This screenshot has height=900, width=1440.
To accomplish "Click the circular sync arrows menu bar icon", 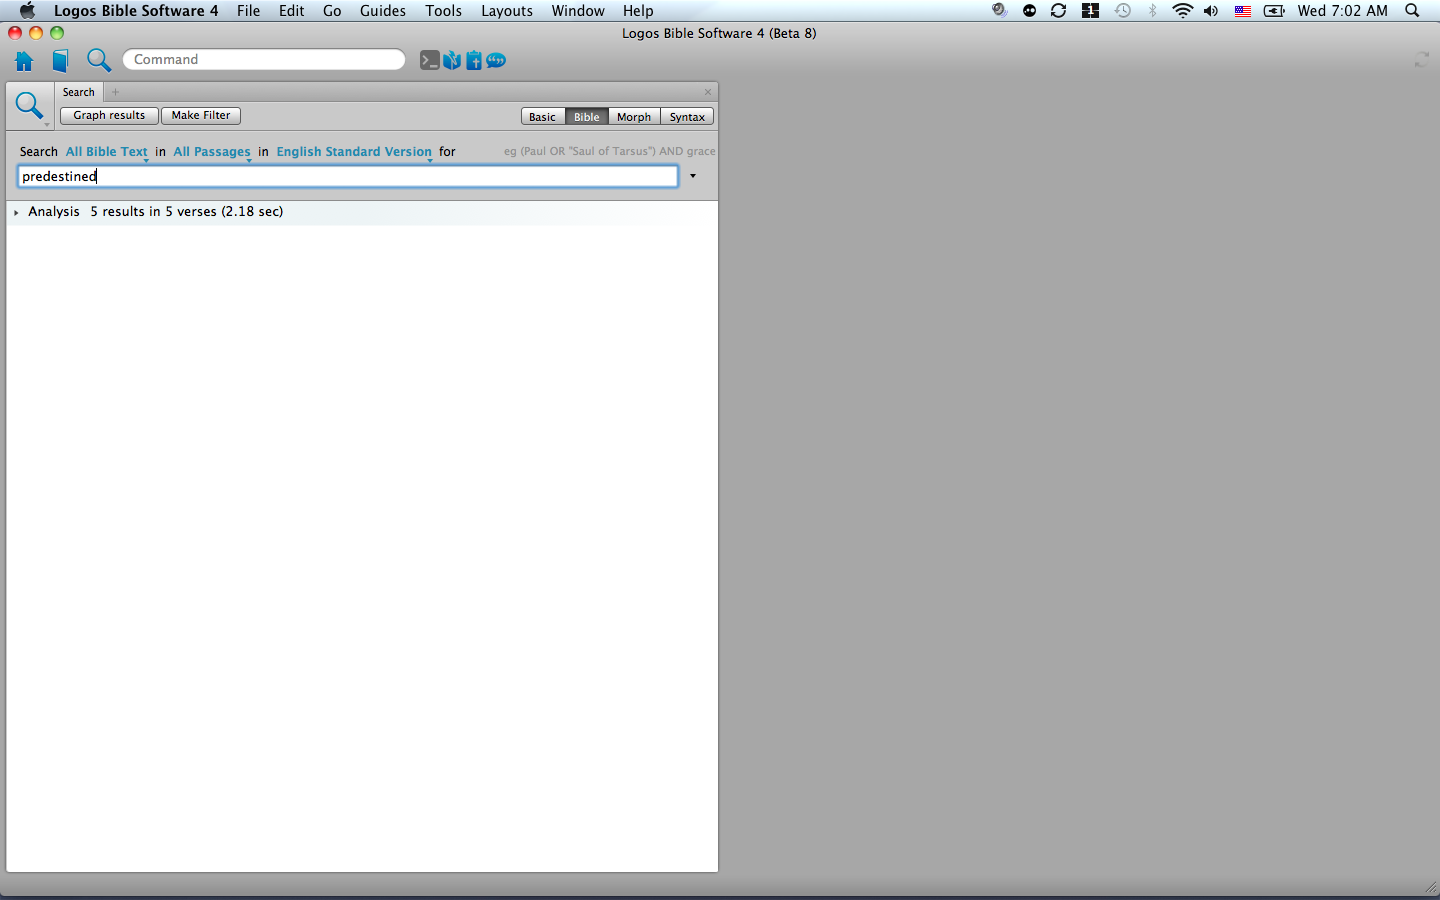I will pyautogui.click(x=1059, y=11).
